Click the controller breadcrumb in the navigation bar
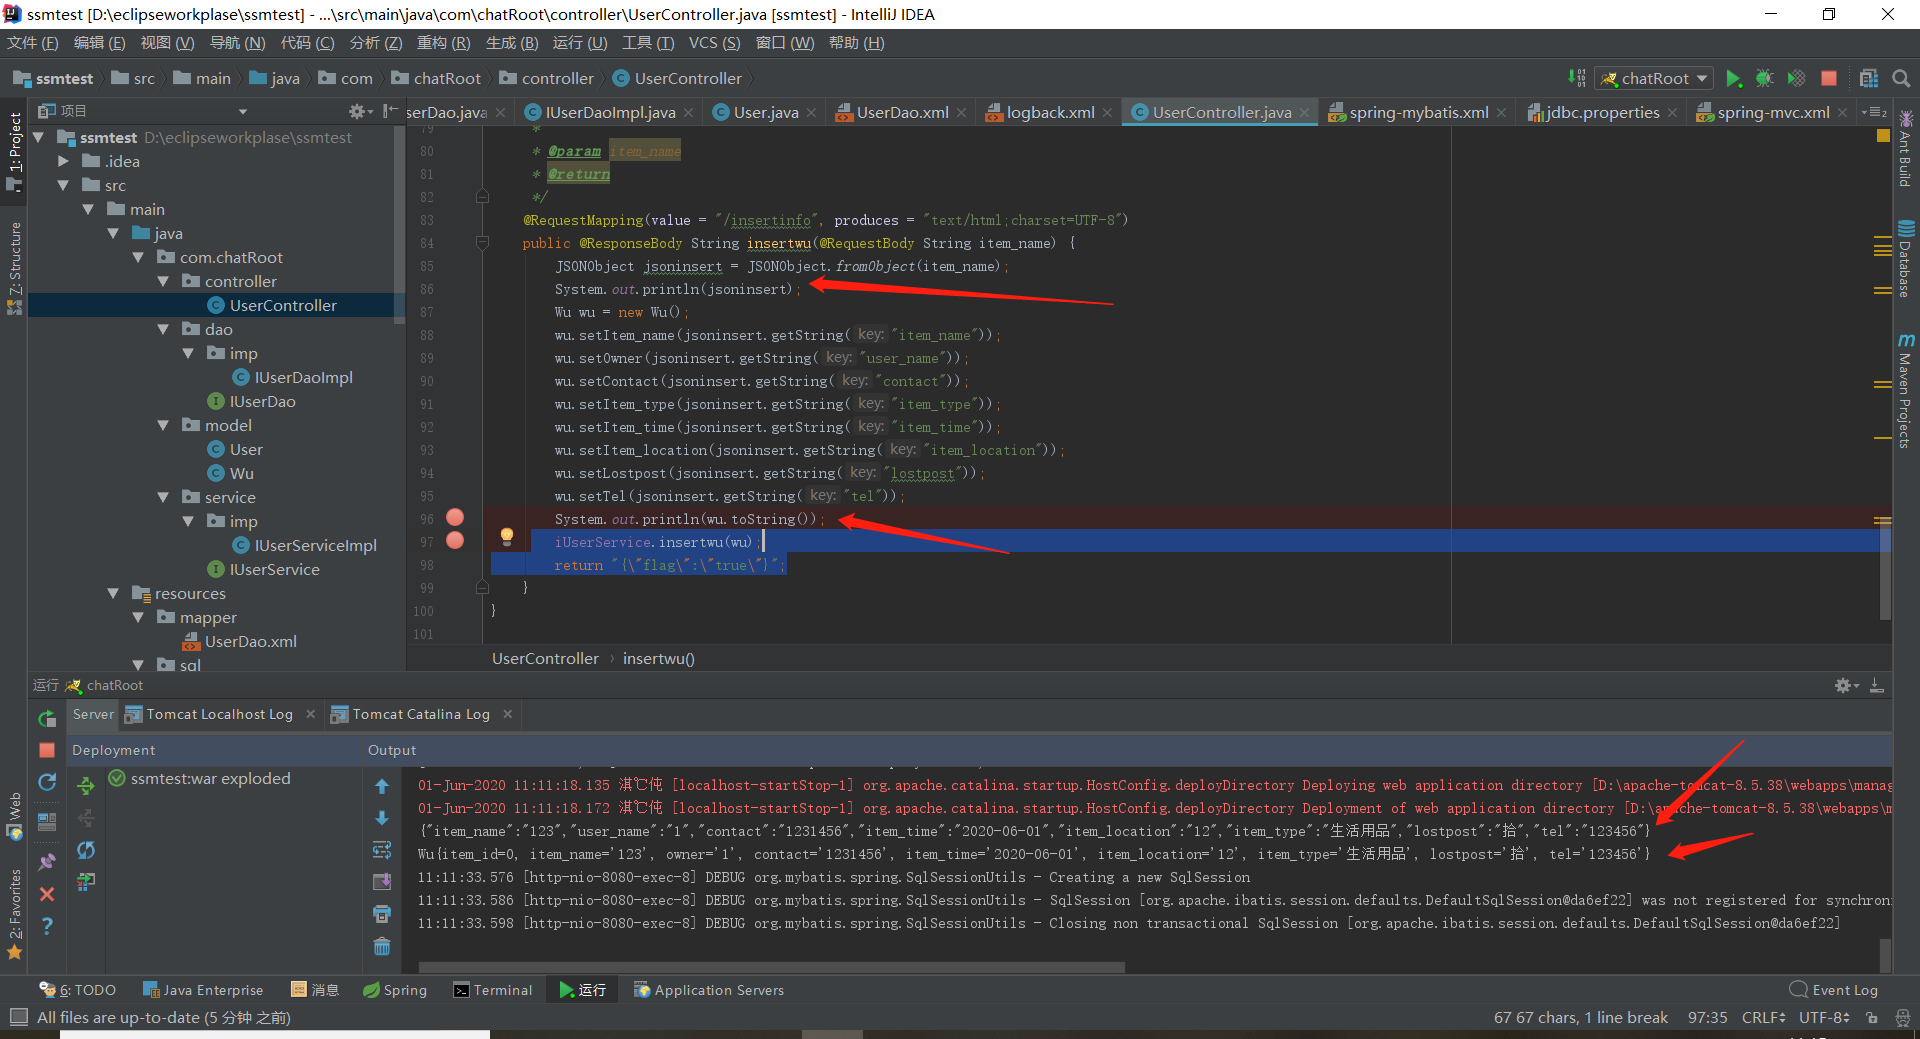1920x1039 pixels. [x=546, y=78]
